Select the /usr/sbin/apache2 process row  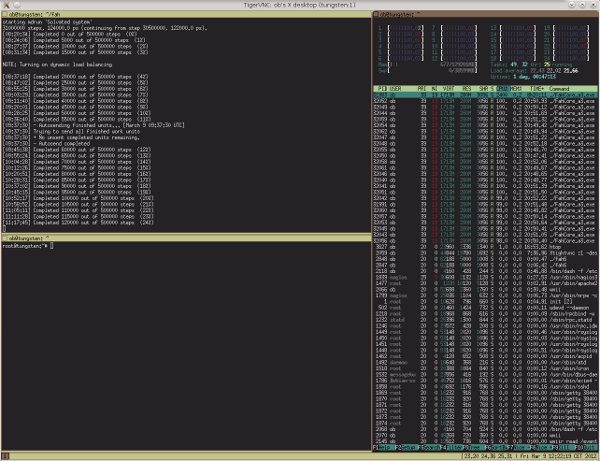click(x=485, y=283)
